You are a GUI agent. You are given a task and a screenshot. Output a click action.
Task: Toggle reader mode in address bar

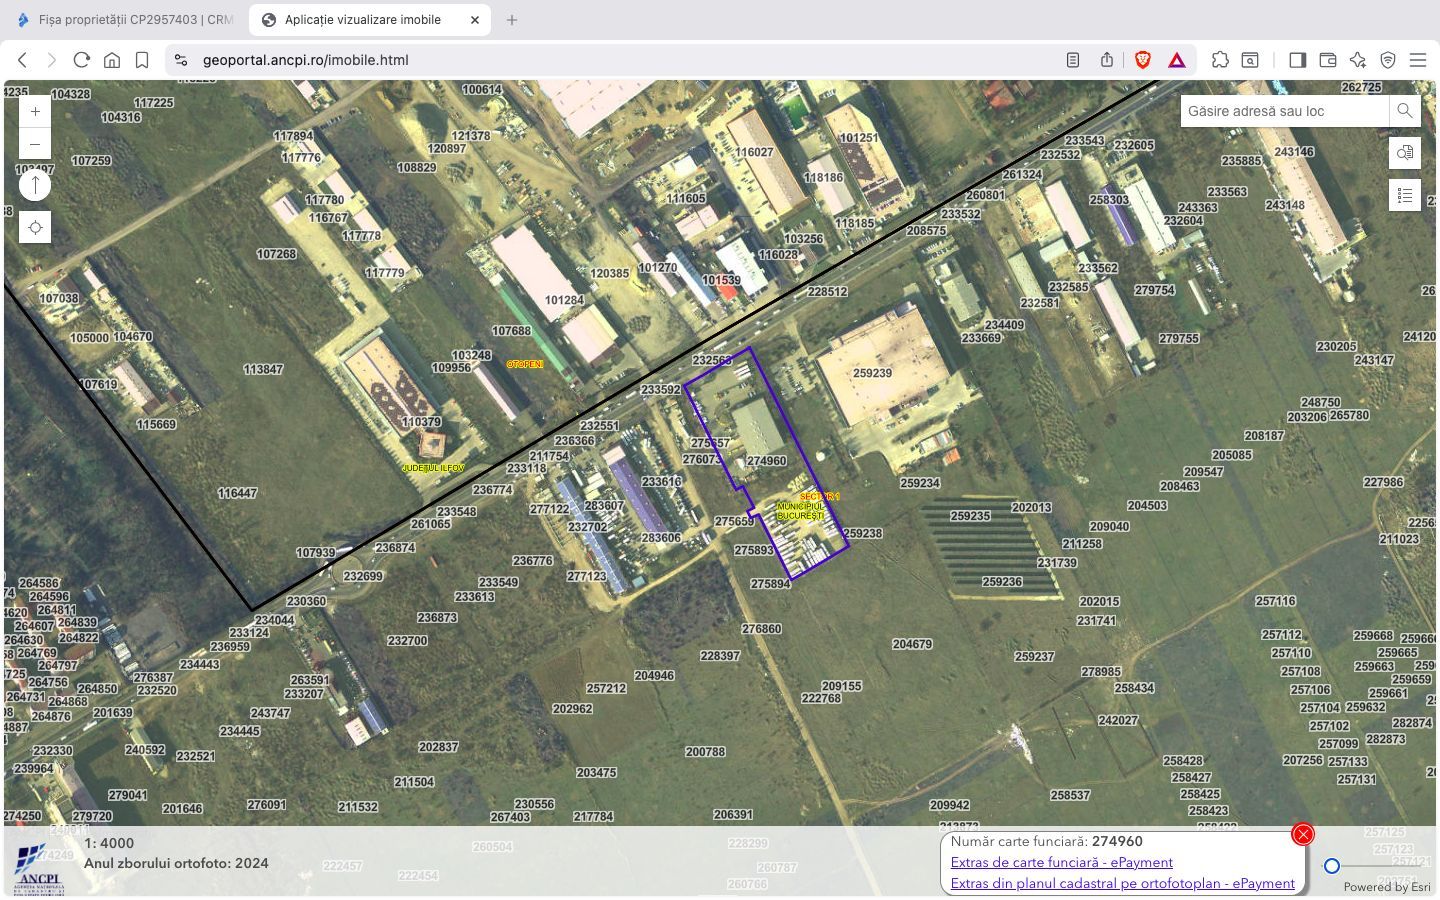click(x=1073, y=60)
